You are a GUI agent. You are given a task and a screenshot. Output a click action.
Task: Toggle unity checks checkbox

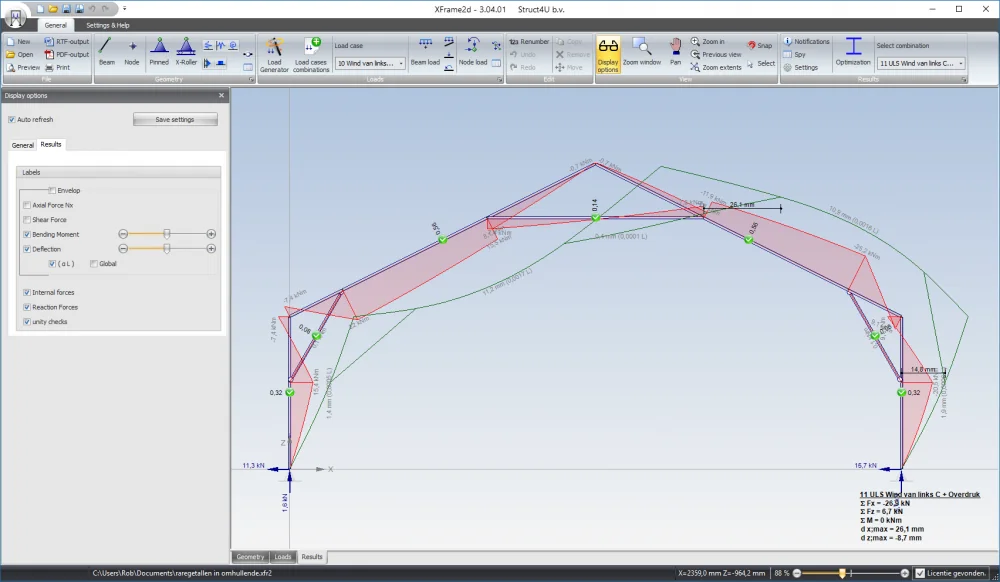pos(27,321)
